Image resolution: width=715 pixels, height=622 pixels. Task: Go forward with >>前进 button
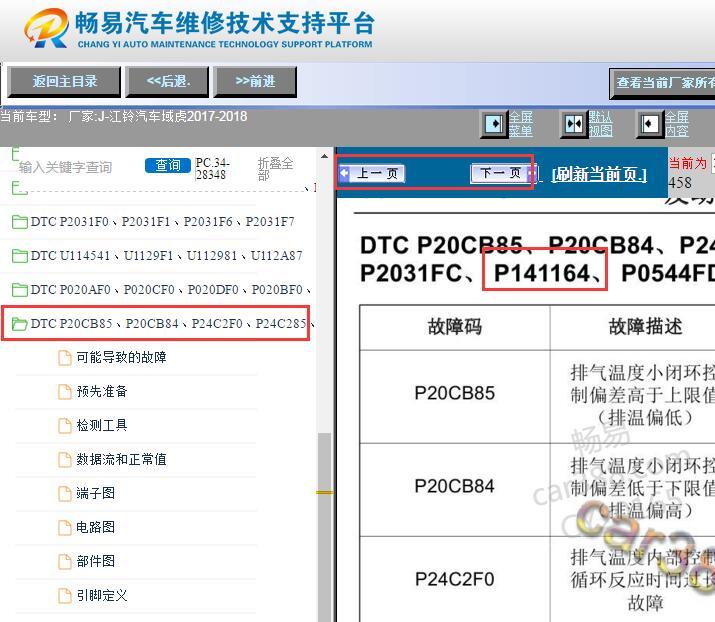pos(255,82)
